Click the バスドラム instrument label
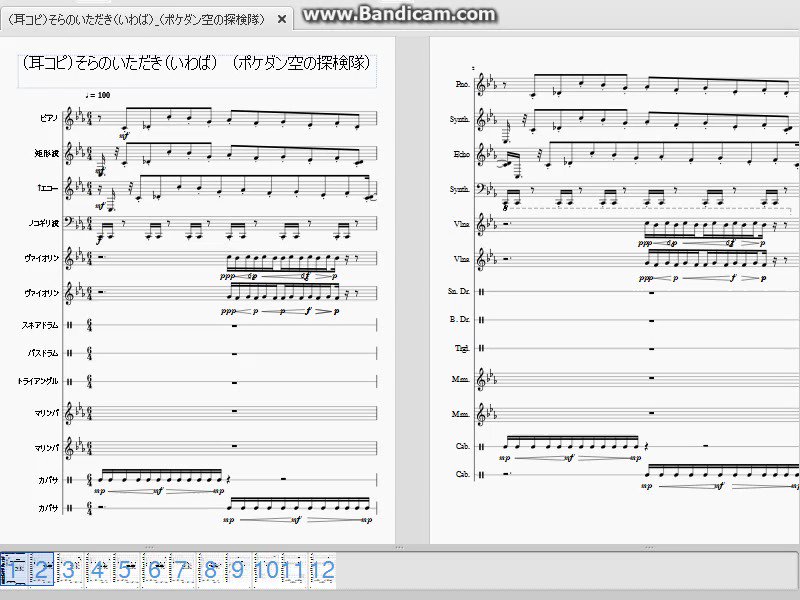 tap(43, 353)
